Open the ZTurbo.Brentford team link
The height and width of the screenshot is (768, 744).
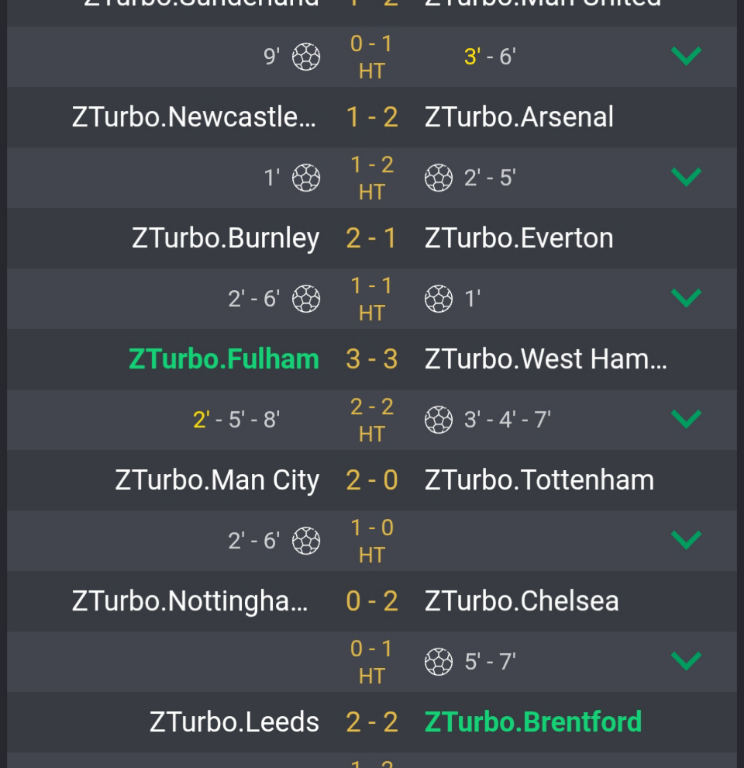coord(533,722)
